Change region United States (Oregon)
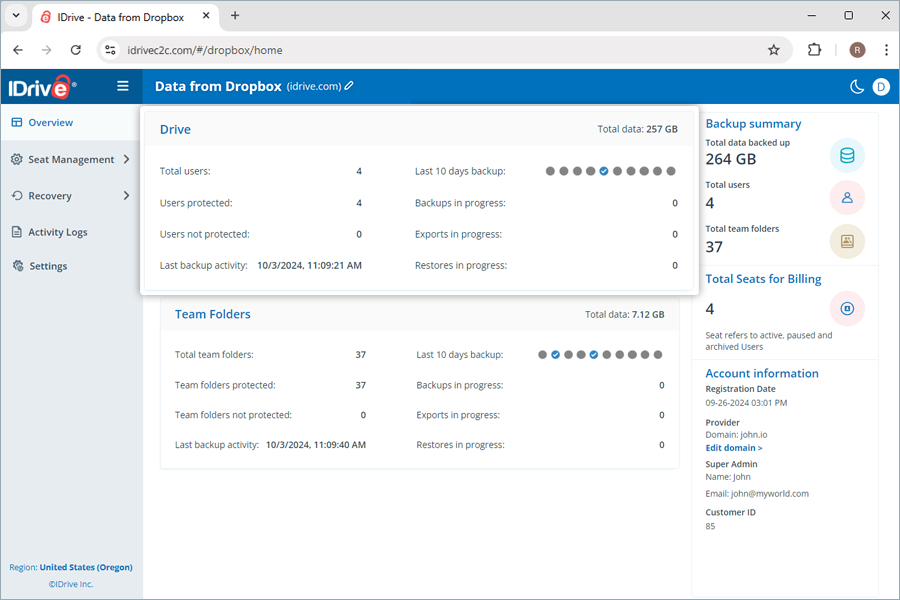900x600 pixels. coord(86,567)
